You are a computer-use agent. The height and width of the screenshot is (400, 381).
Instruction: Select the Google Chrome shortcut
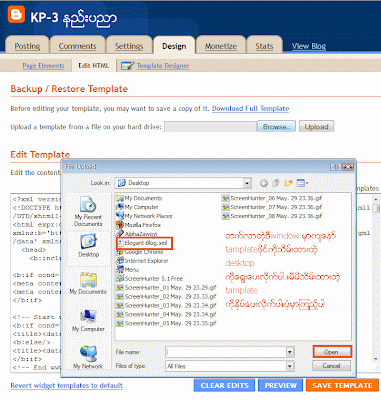140,252
